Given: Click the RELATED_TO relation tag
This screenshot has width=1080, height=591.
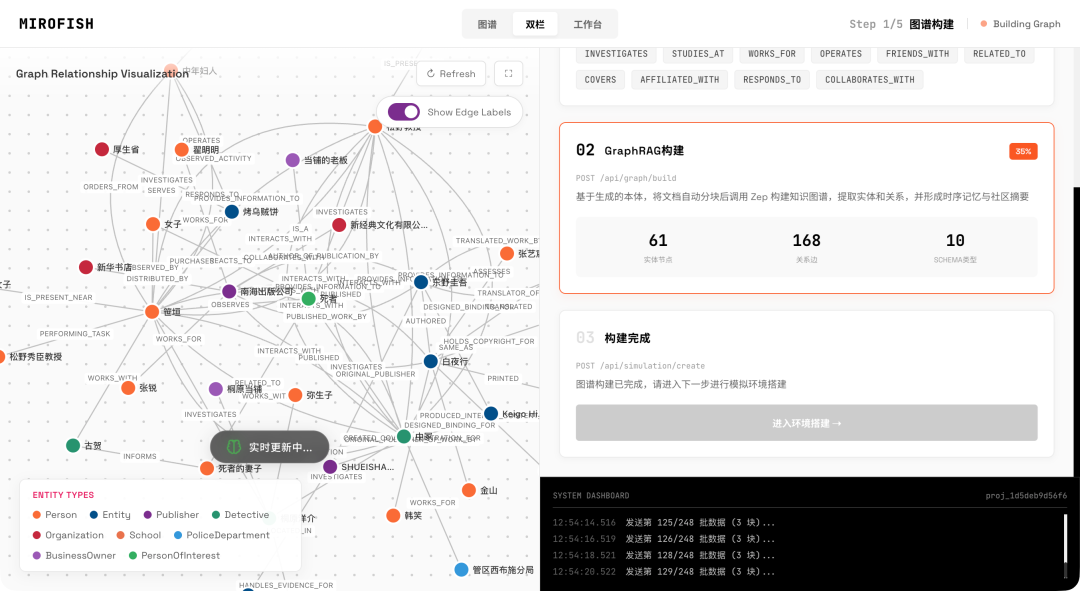Looking at the screenshot, I should click(x=999, y=54).
